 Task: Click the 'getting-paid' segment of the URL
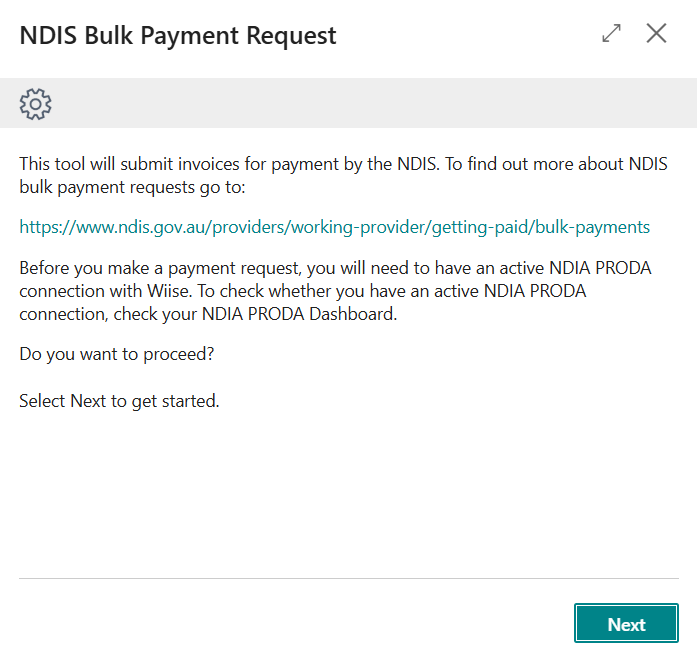tap(480, 227)
